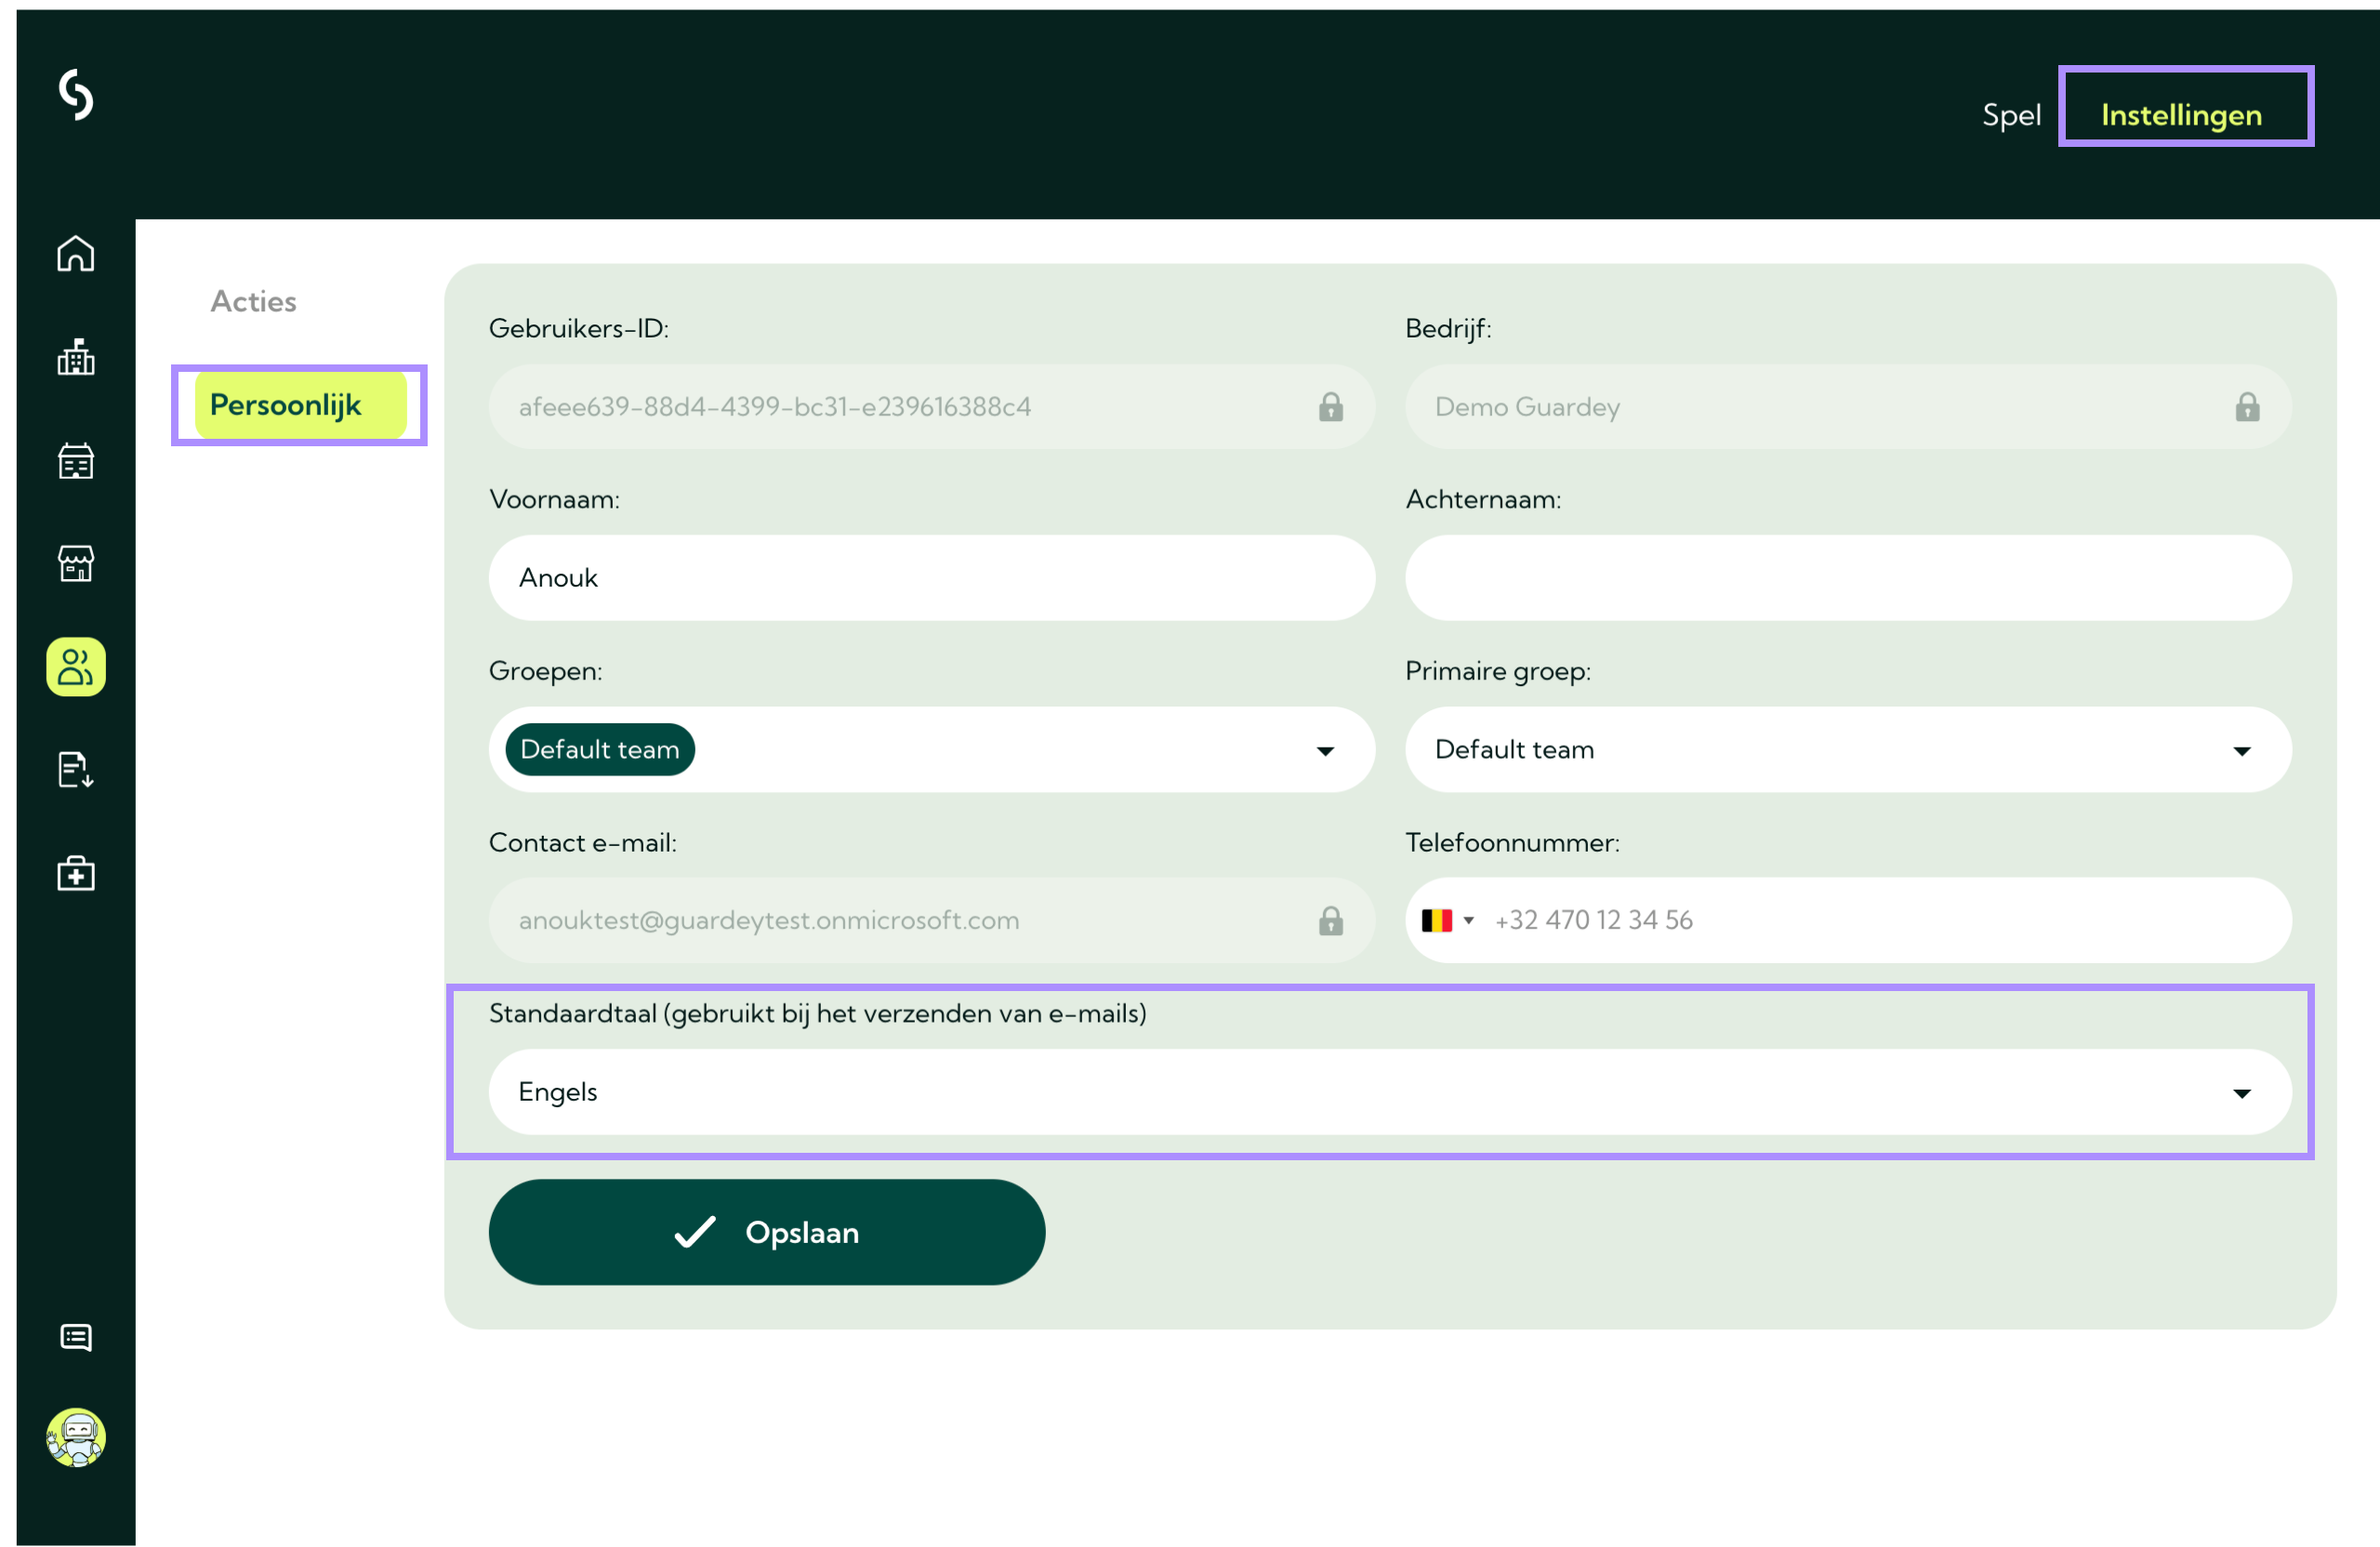
Task: Open the shop storefront sidebar icon
Action: (x=76, y=564)
